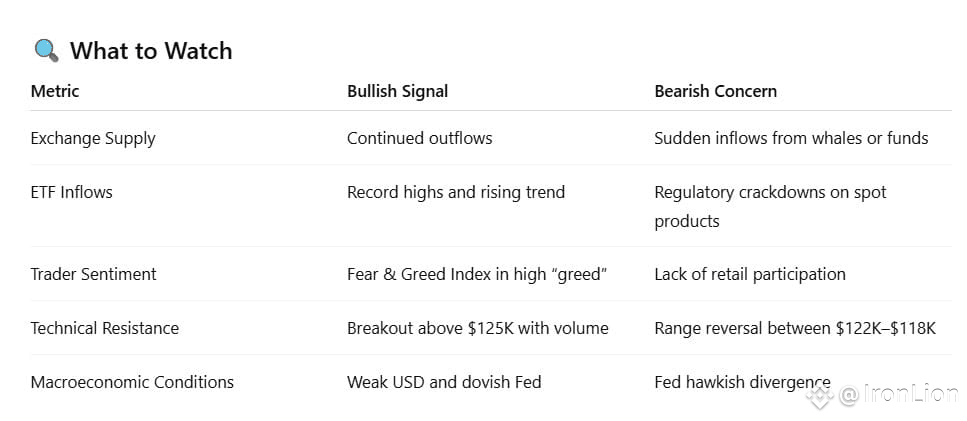
Task: Click Record highs and rising trend cell
Action: click(456, 192)
